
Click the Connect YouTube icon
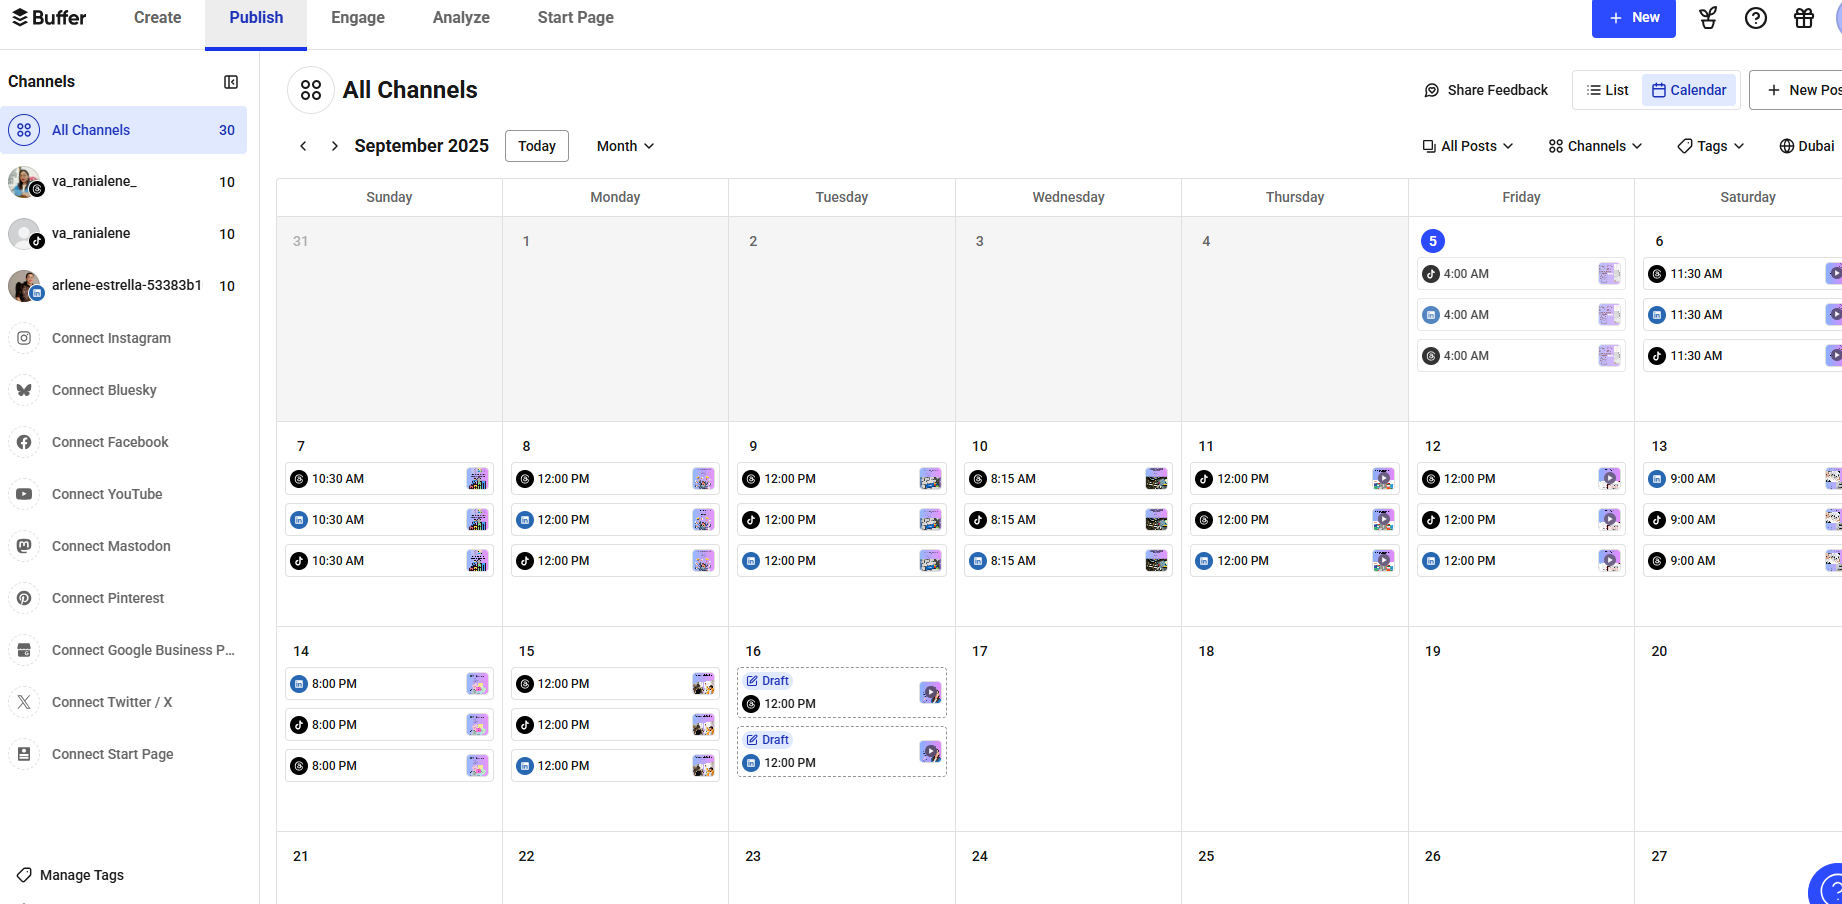[24, 494]
